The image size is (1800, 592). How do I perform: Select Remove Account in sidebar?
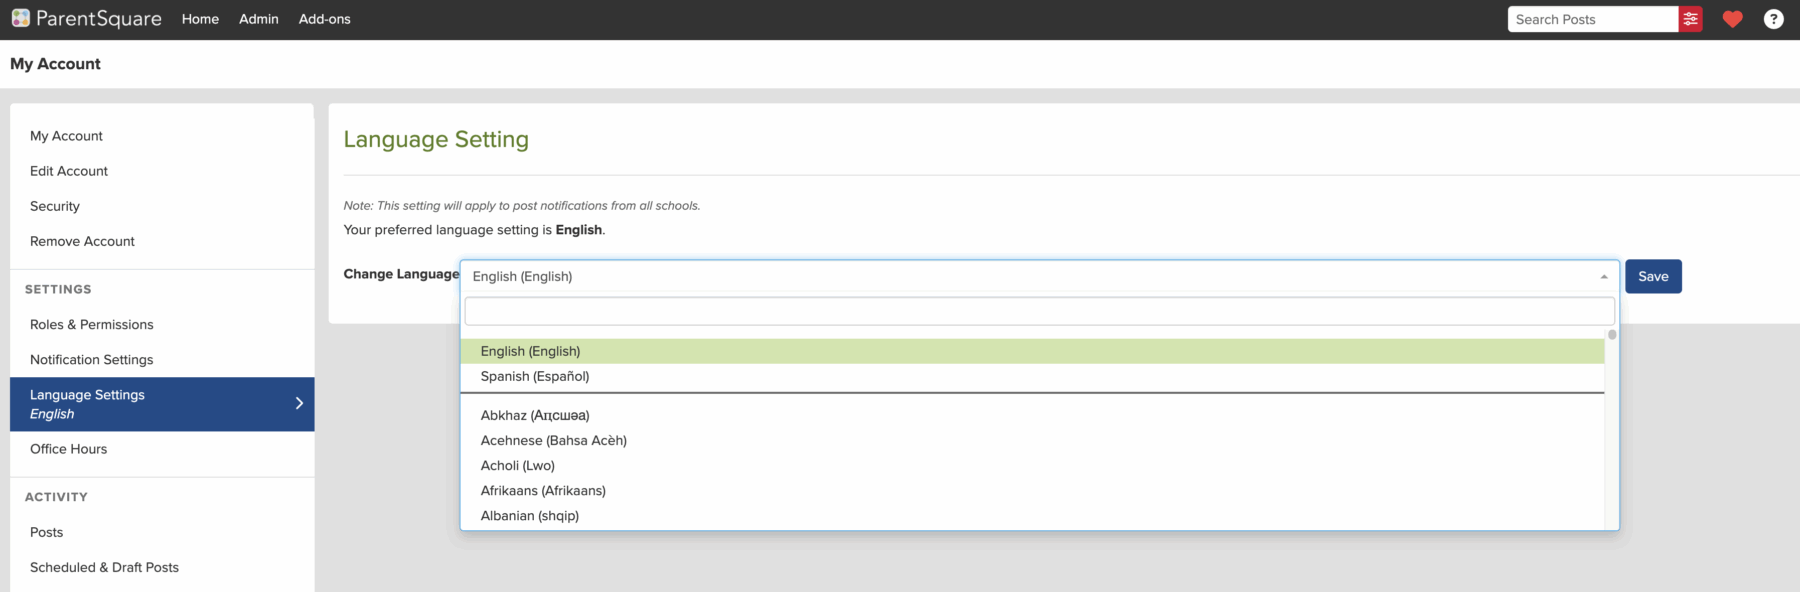click(82, 241)
